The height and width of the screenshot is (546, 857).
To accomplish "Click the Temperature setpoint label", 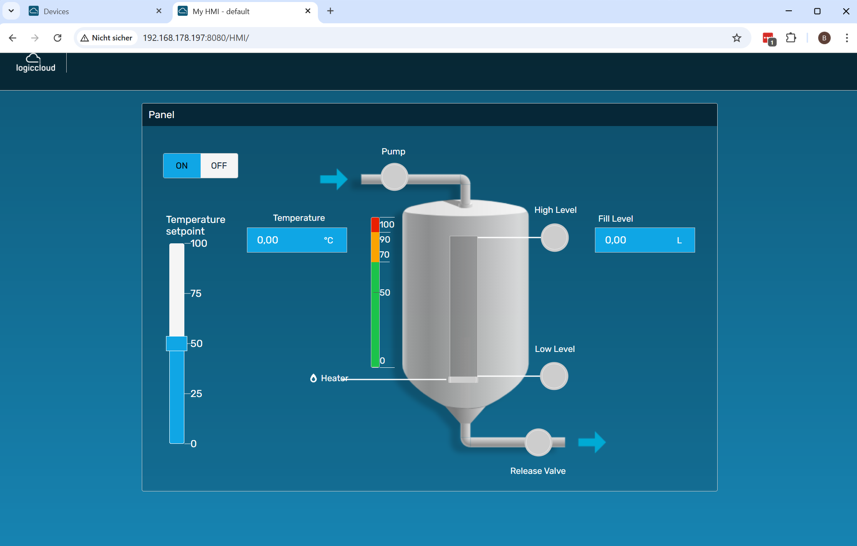I will click(x=196, y=225).
